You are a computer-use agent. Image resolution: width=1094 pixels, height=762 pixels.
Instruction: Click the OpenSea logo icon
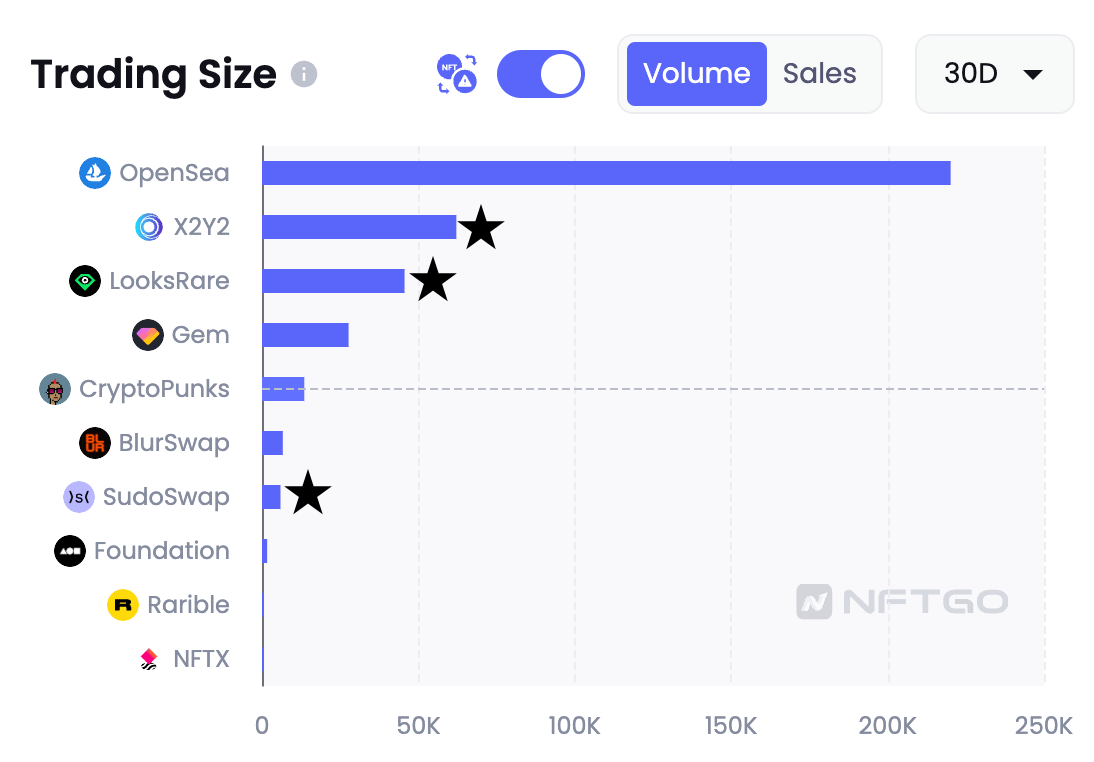click(x=95, y=173)
